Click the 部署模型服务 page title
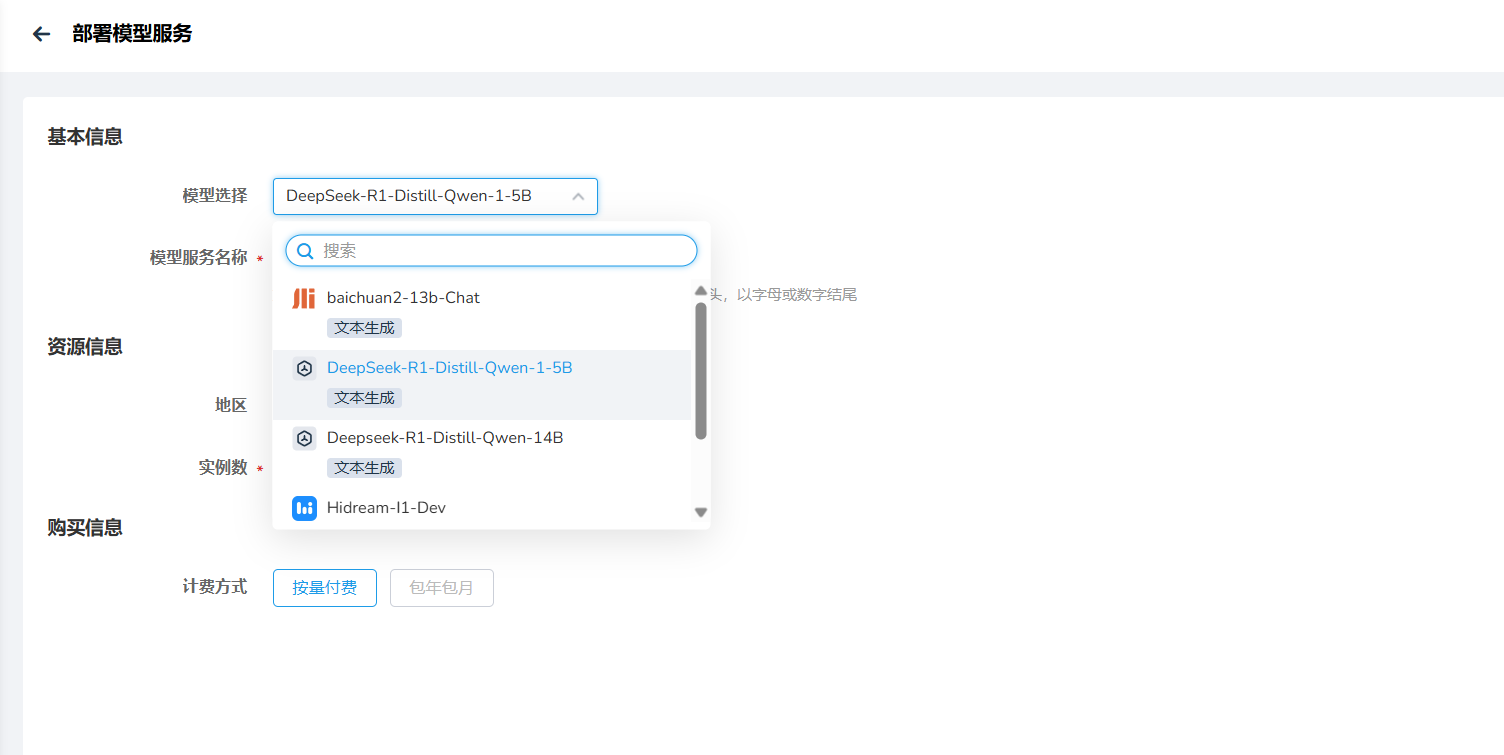 click(x=132, y=34)
